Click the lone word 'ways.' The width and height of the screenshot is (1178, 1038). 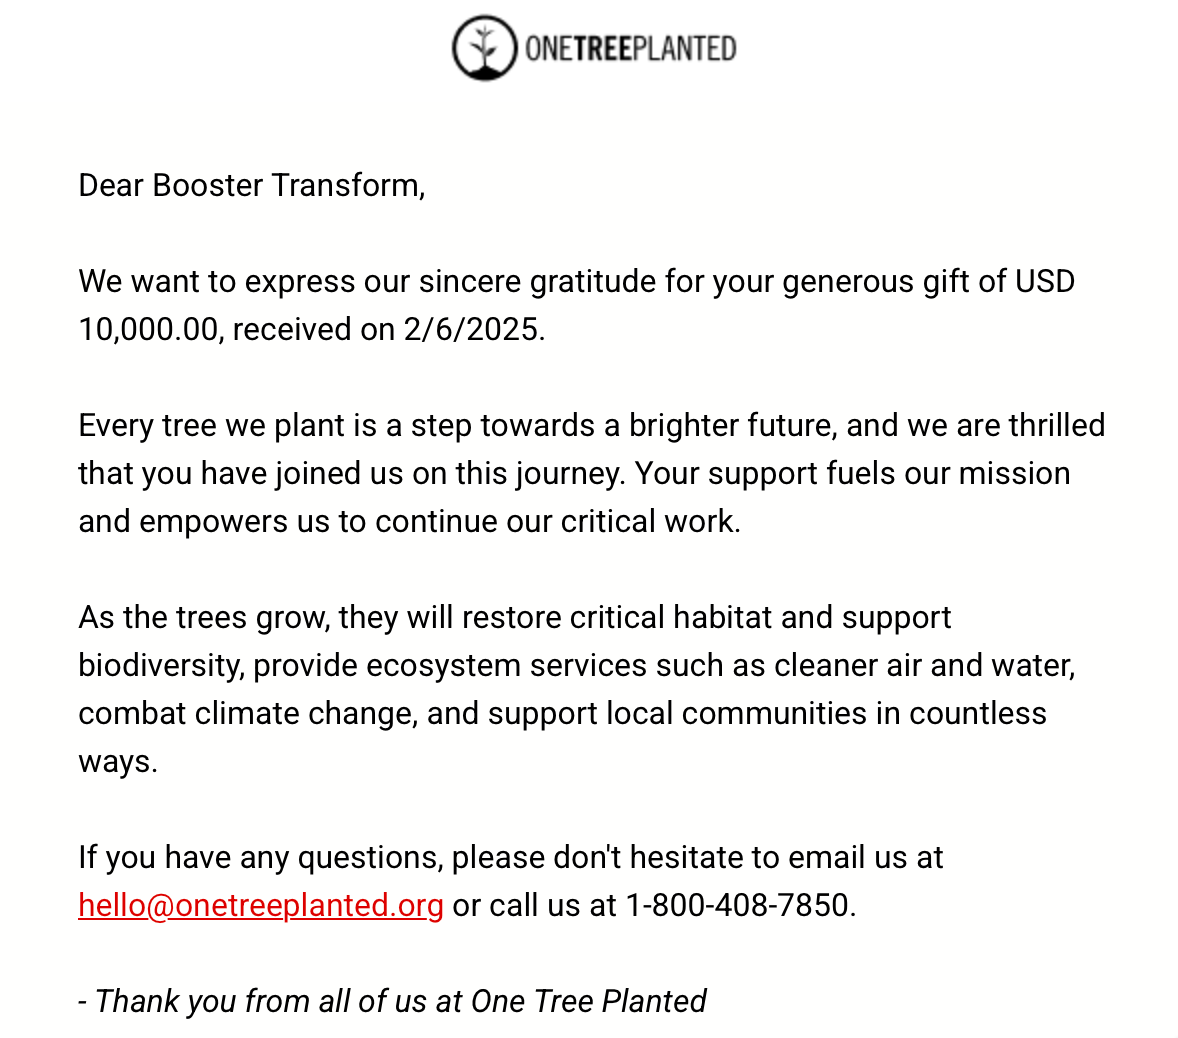[x=118, y=762]
